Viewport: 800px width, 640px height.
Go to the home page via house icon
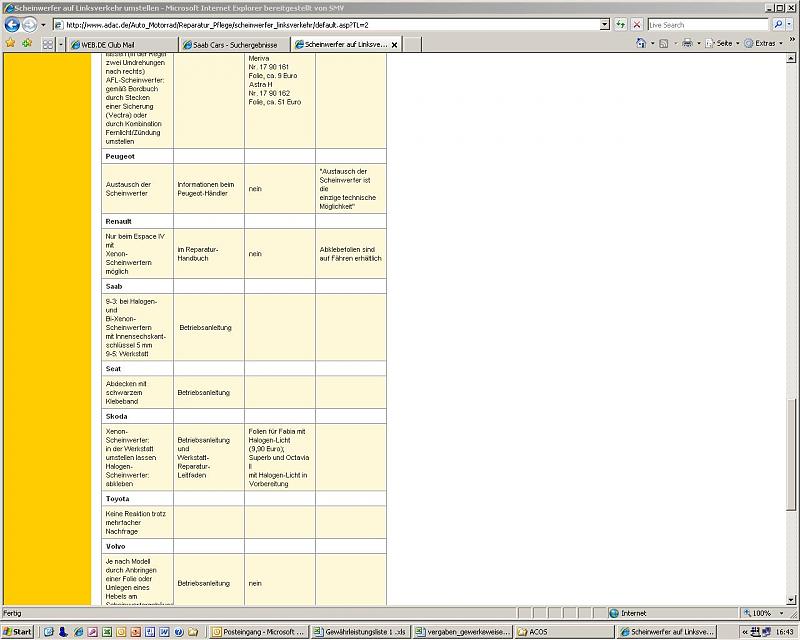pyautogui.click(x=641, y=43)
